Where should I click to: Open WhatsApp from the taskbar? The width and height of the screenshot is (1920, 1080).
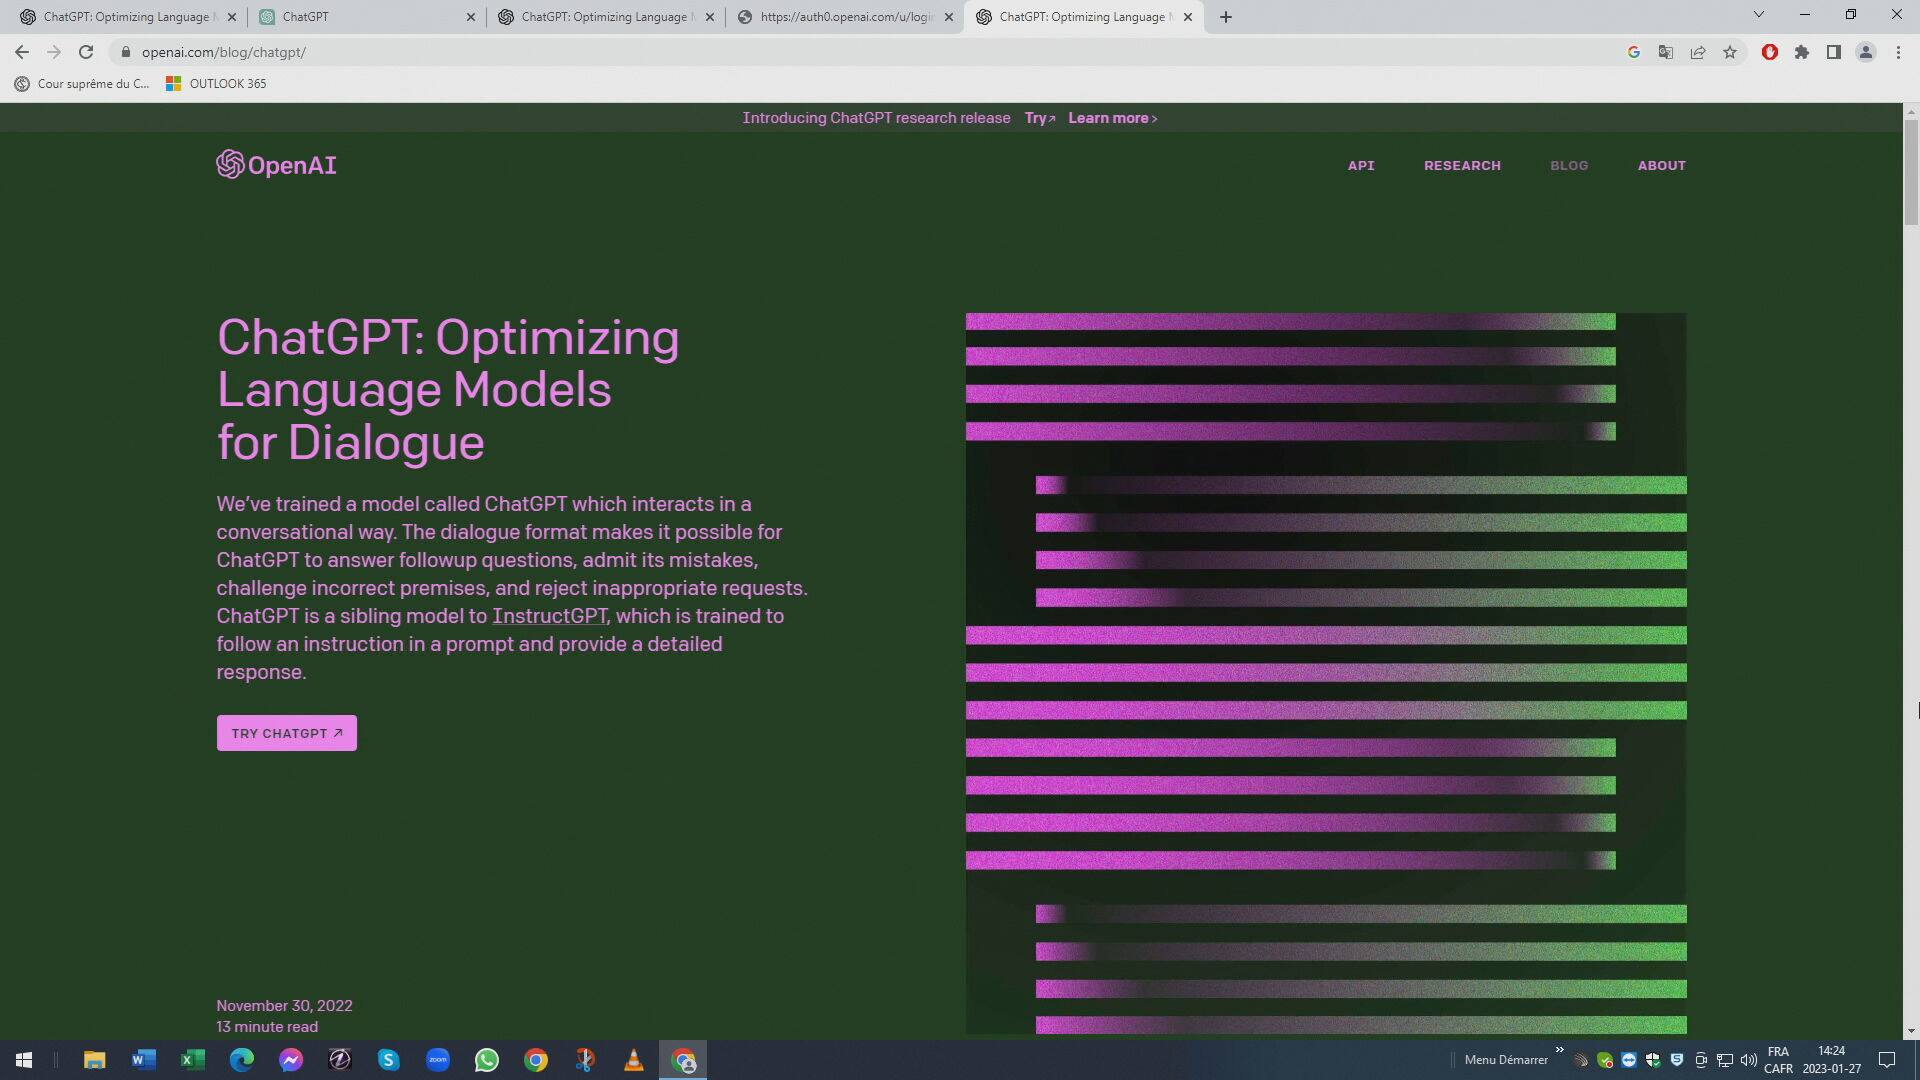(x=487, y=1060)
